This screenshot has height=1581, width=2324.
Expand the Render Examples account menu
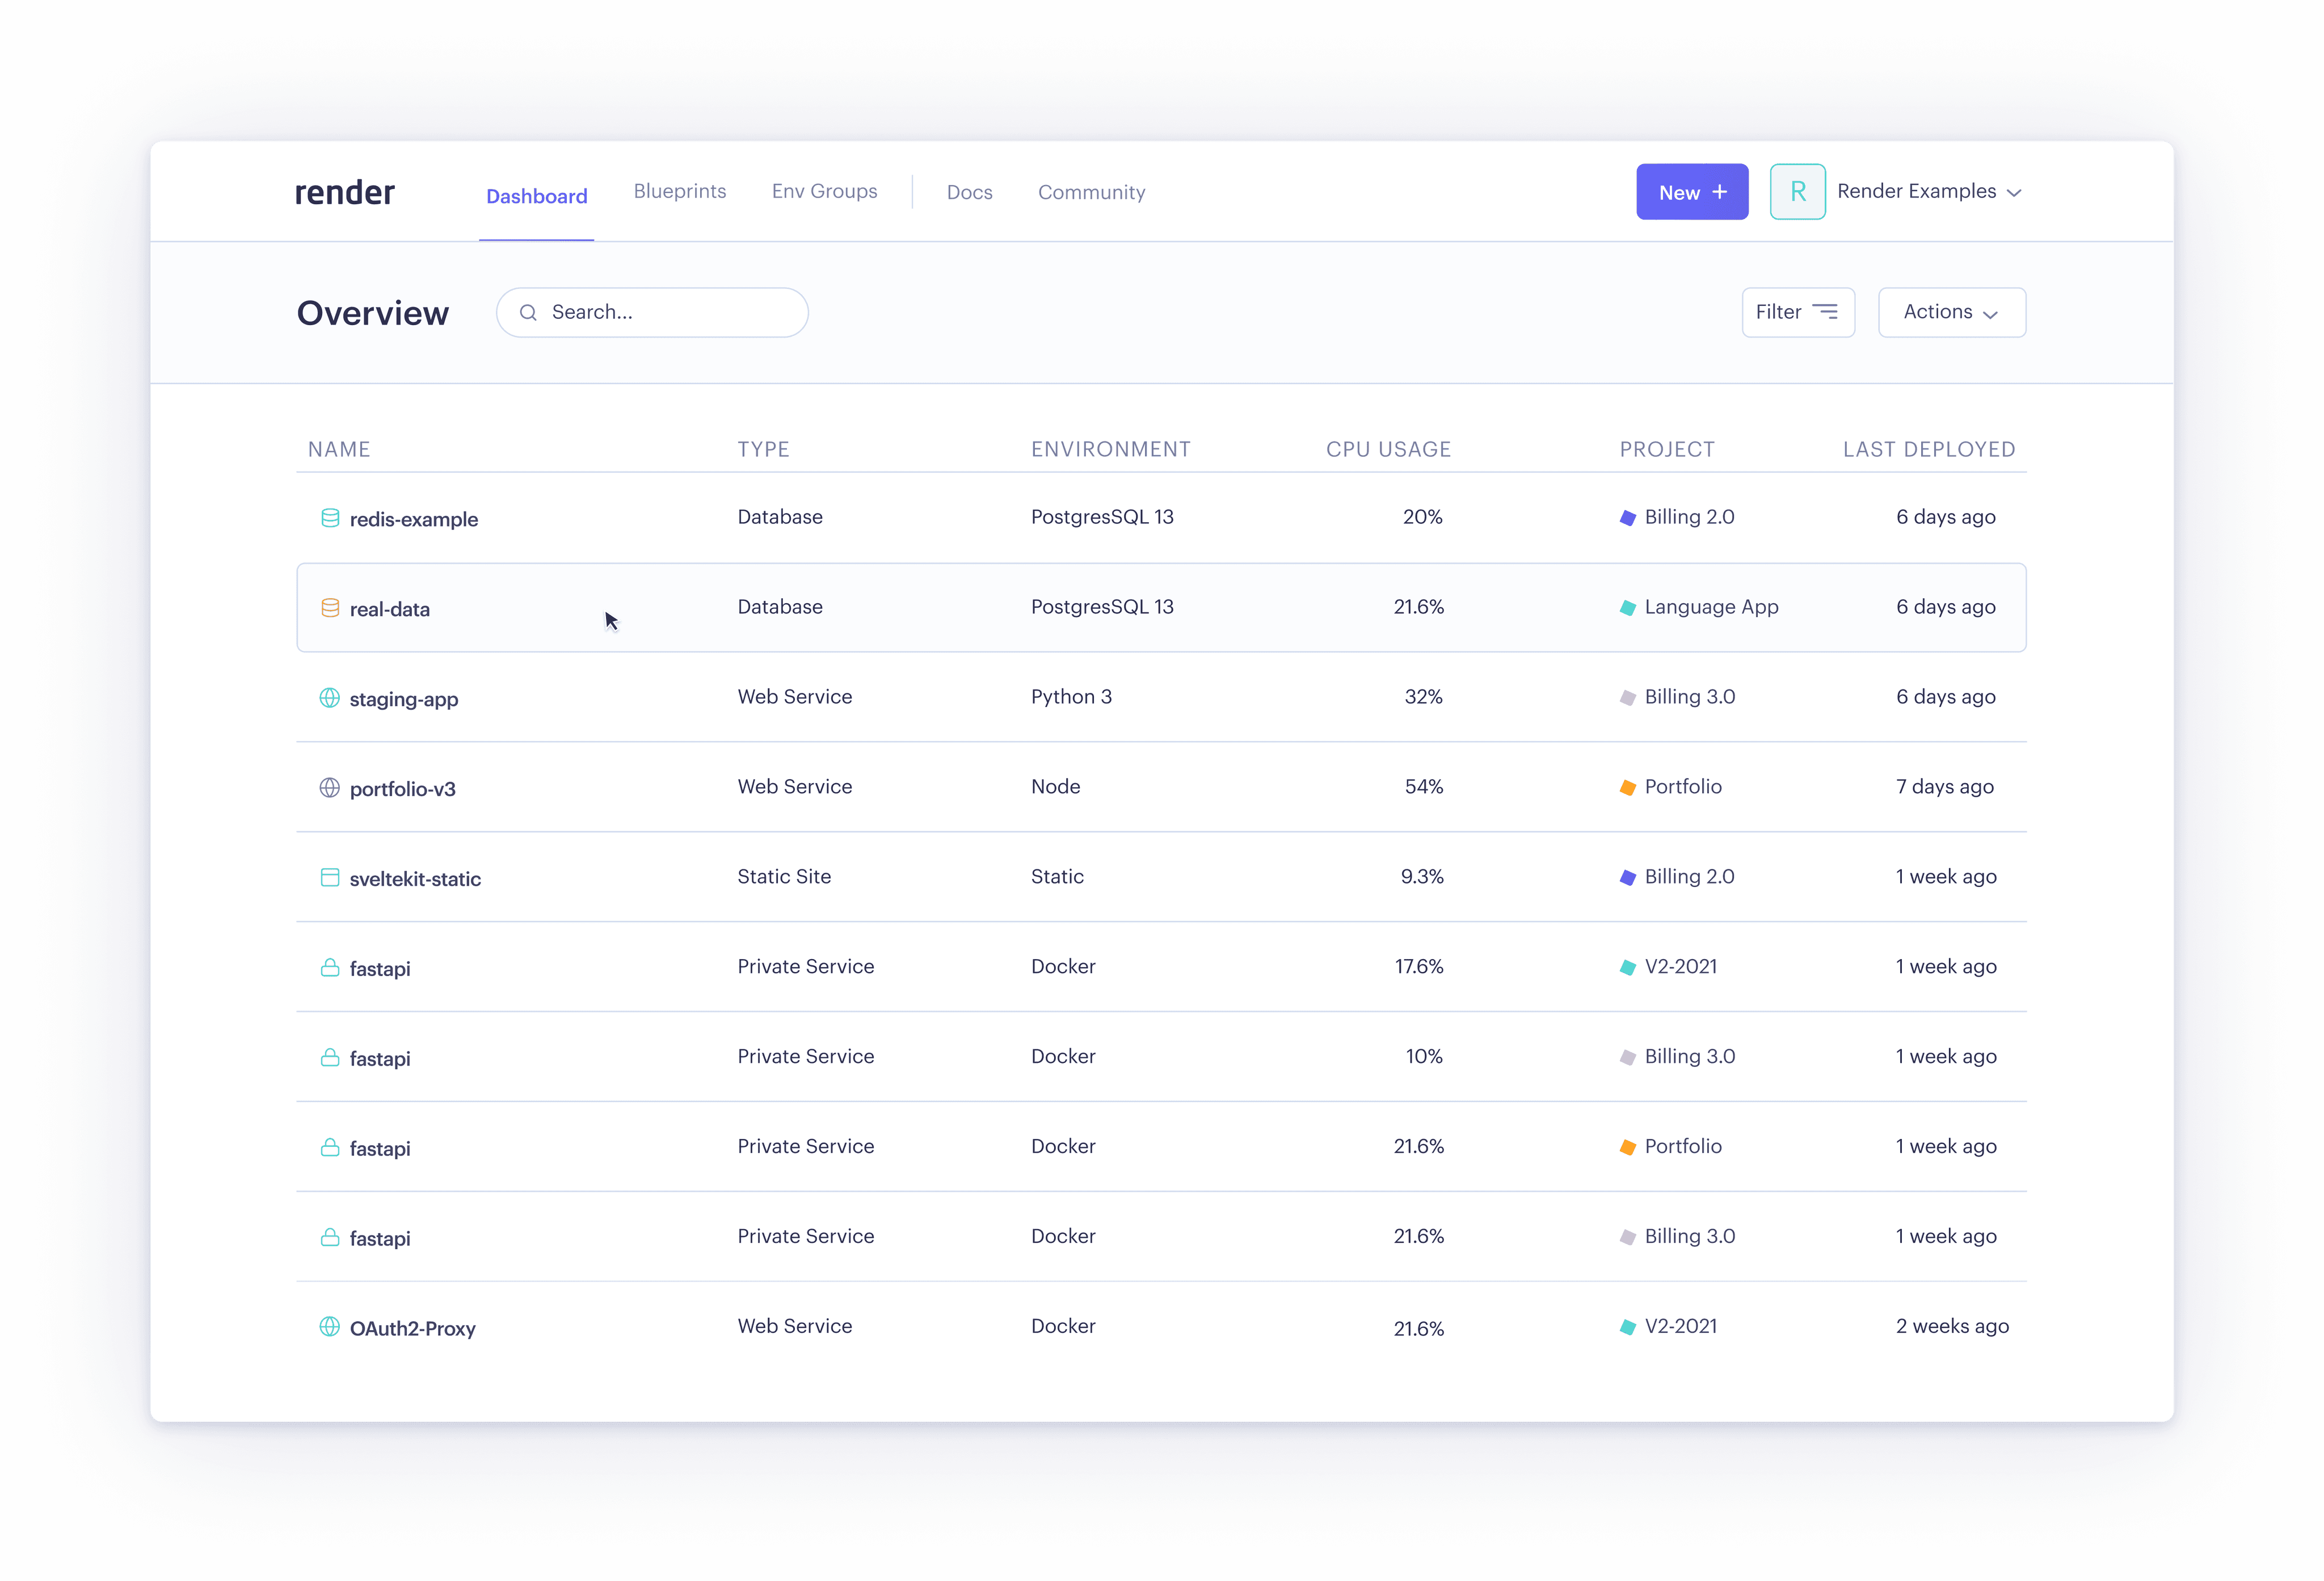click(1929, 192)
